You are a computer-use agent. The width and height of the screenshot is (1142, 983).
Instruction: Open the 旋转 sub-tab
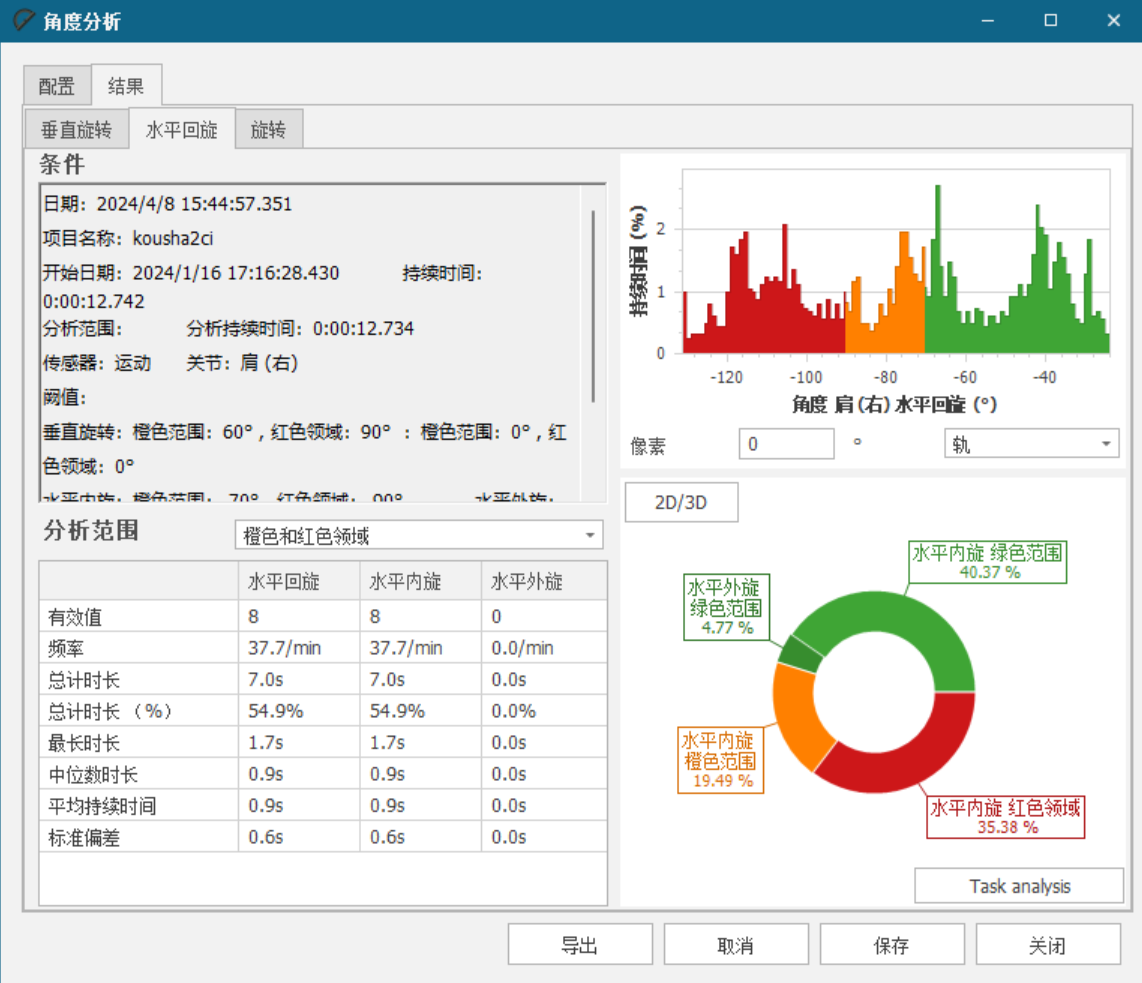point(268,130)
